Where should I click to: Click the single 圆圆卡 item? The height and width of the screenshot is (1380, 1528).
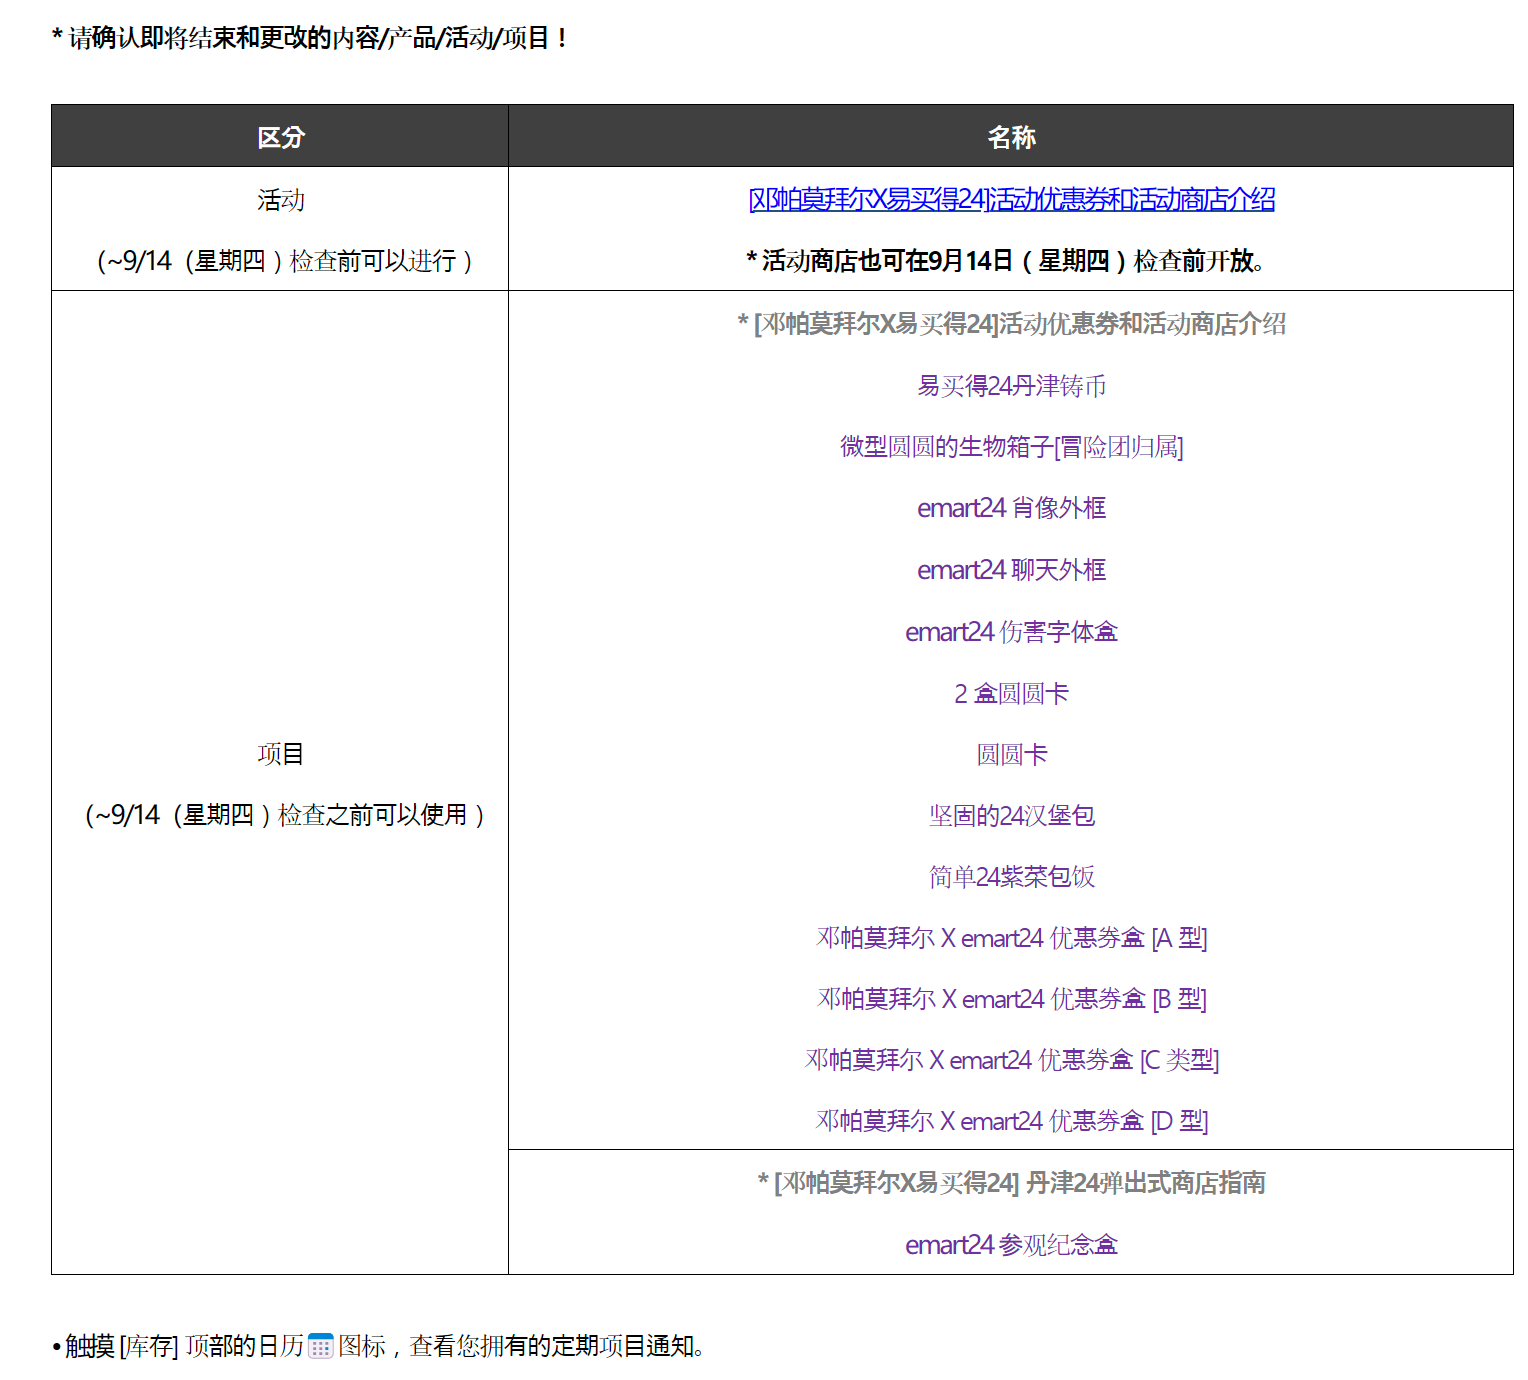(1011, 754)
